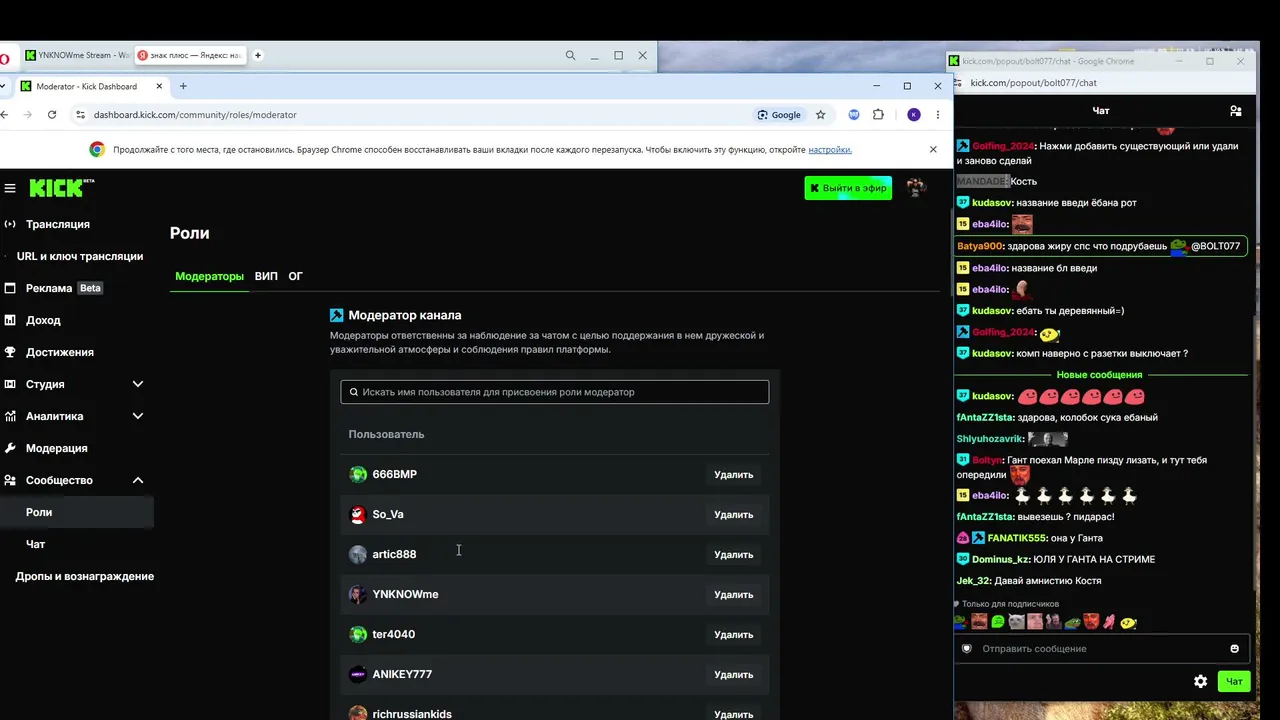Click the green Чат send button in the popout
Screen dimensions: 1280x720
tap(1234, 682)
